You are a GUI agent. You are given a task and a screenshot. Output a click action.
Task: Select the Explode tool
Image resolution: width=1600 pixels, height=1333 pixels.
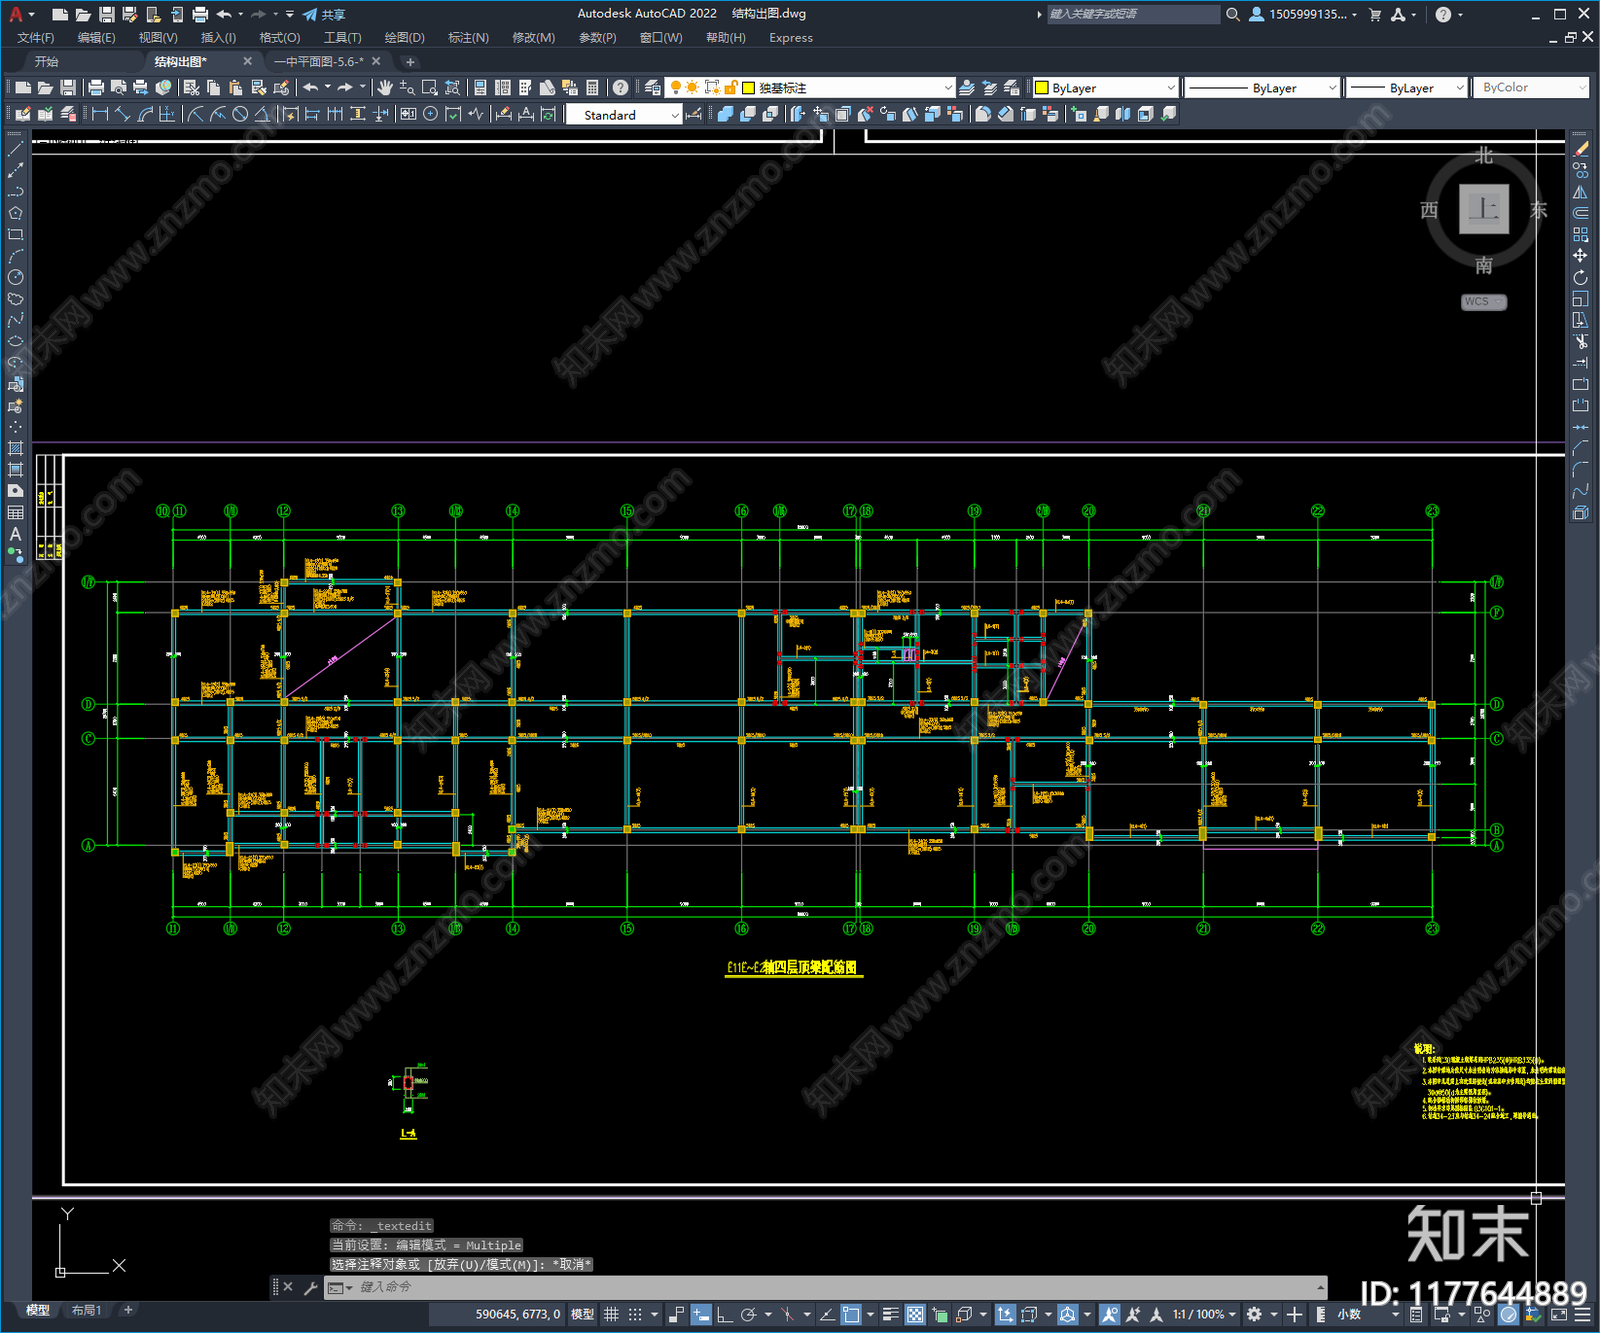click(x=1580, y=513)
